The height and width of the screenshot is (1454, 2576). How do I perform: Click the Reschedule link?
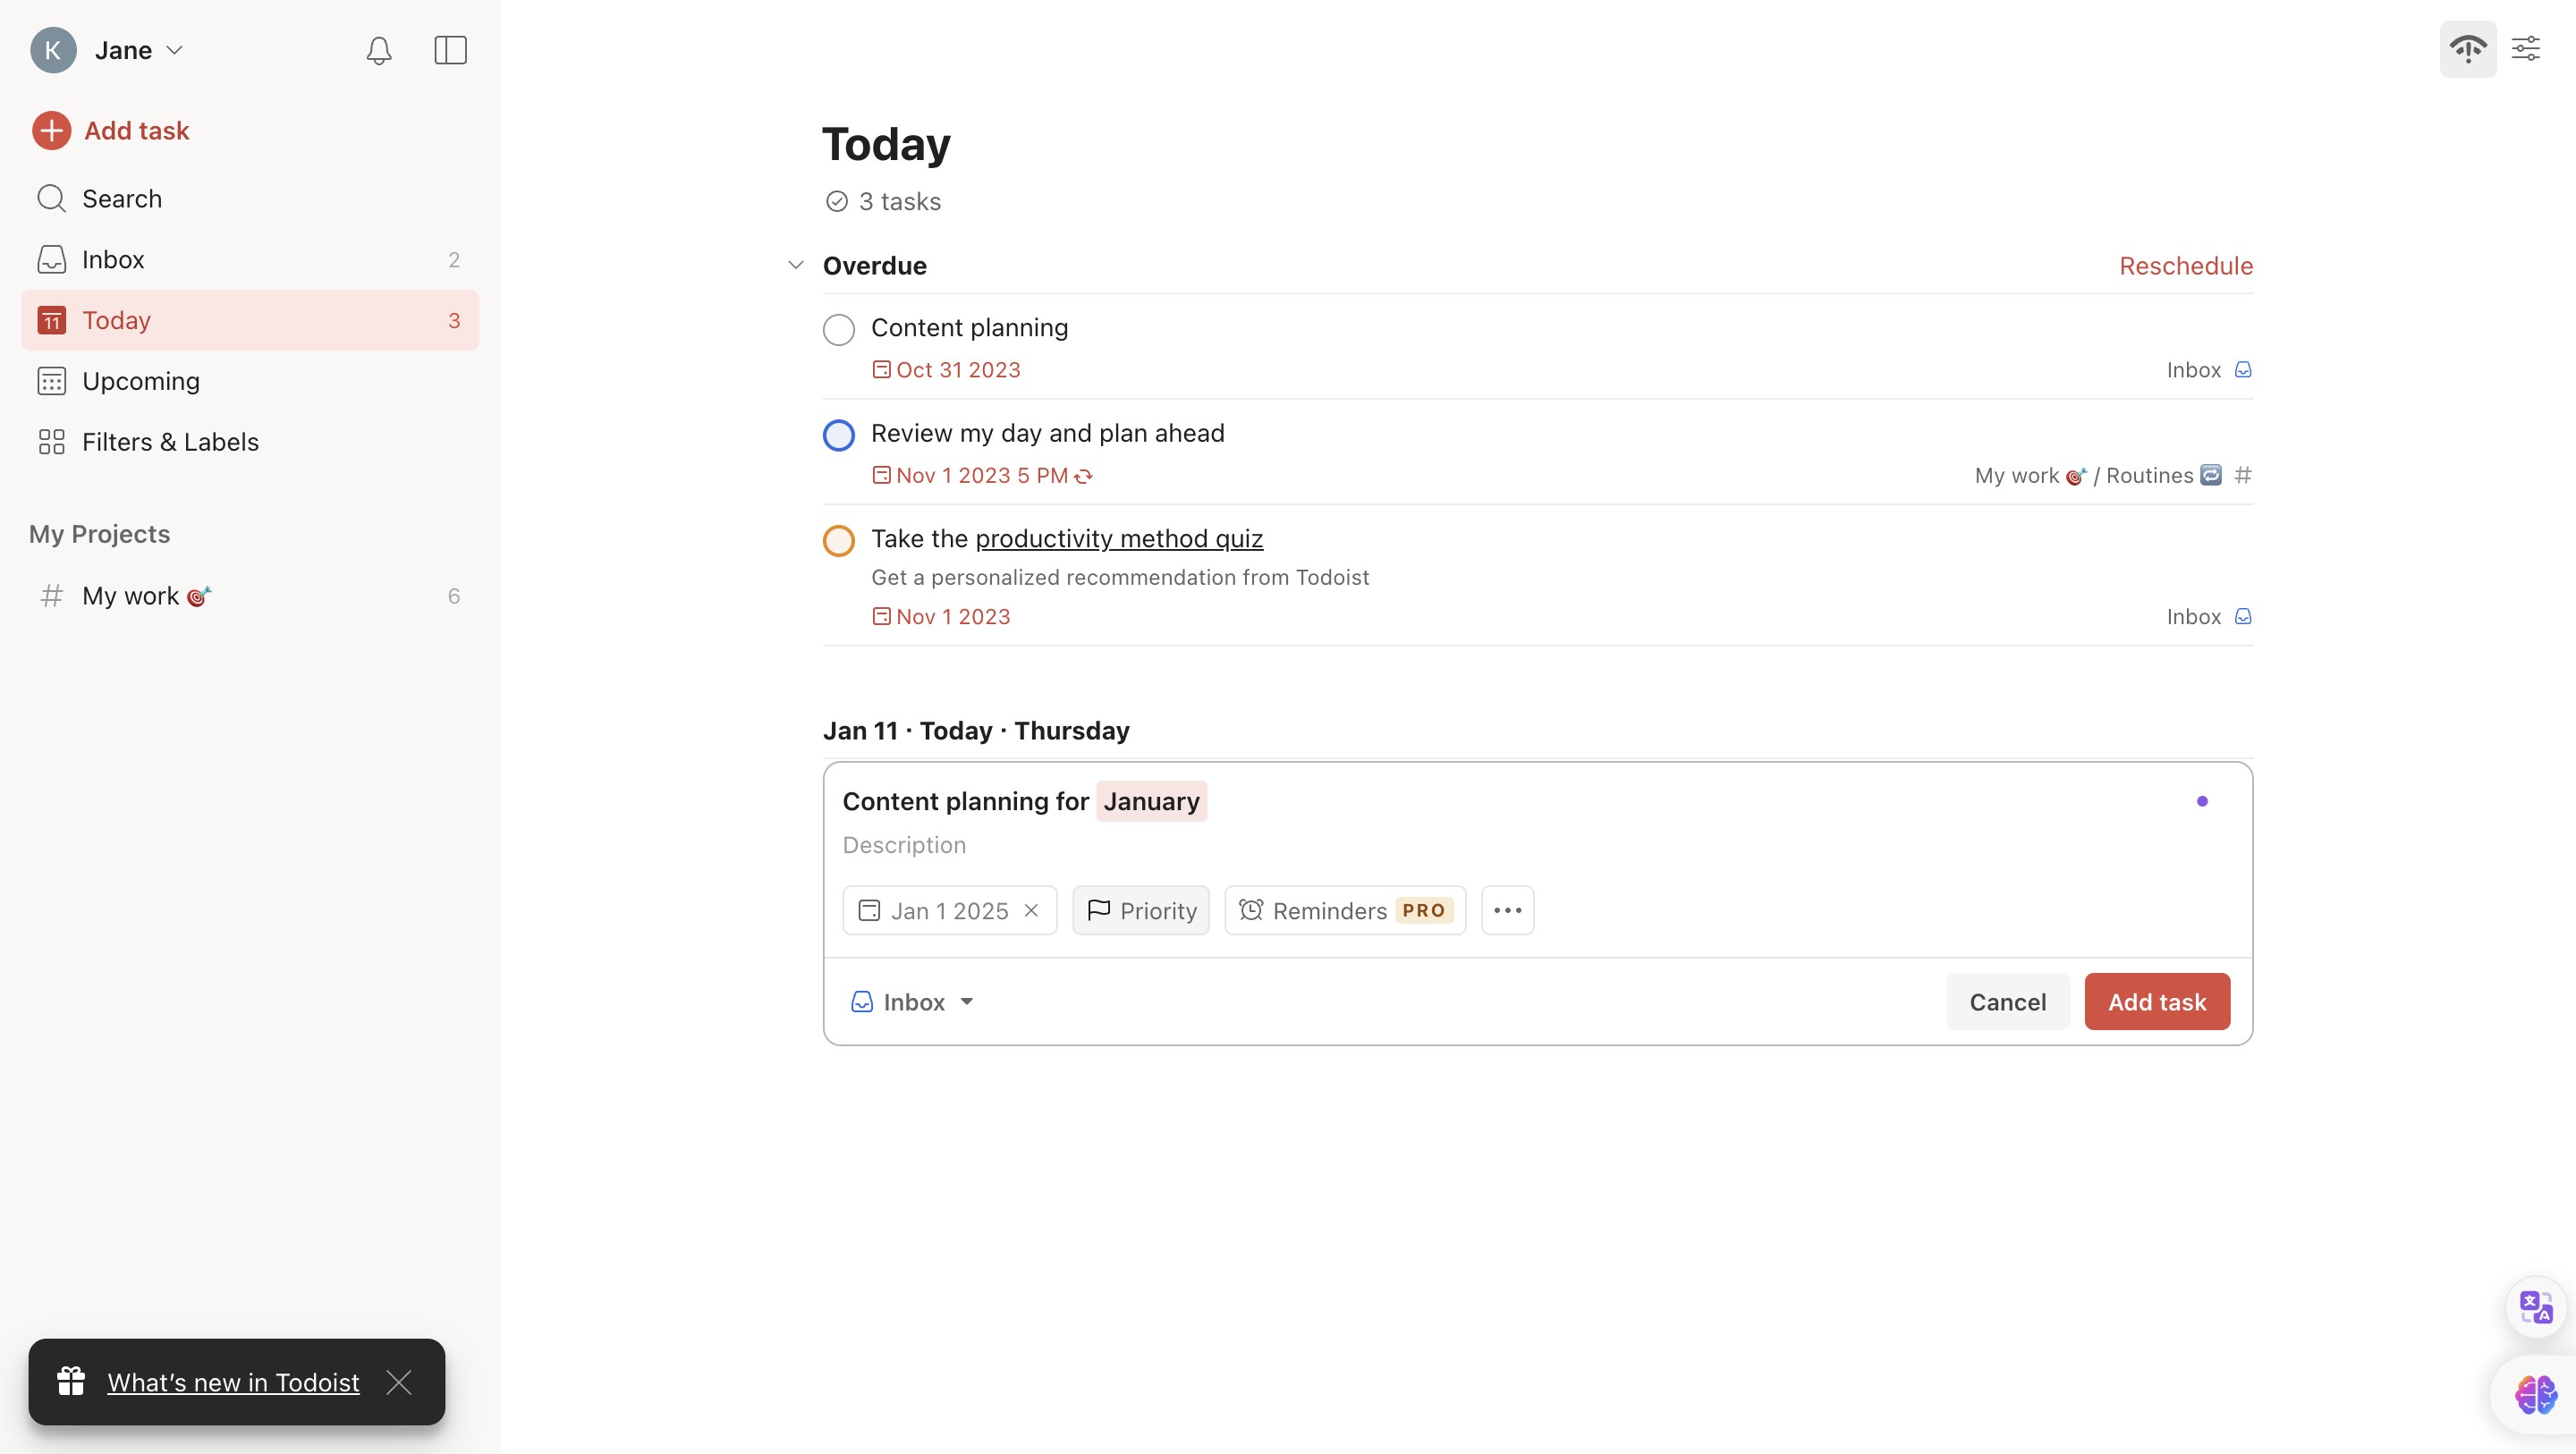(2185, 265)
